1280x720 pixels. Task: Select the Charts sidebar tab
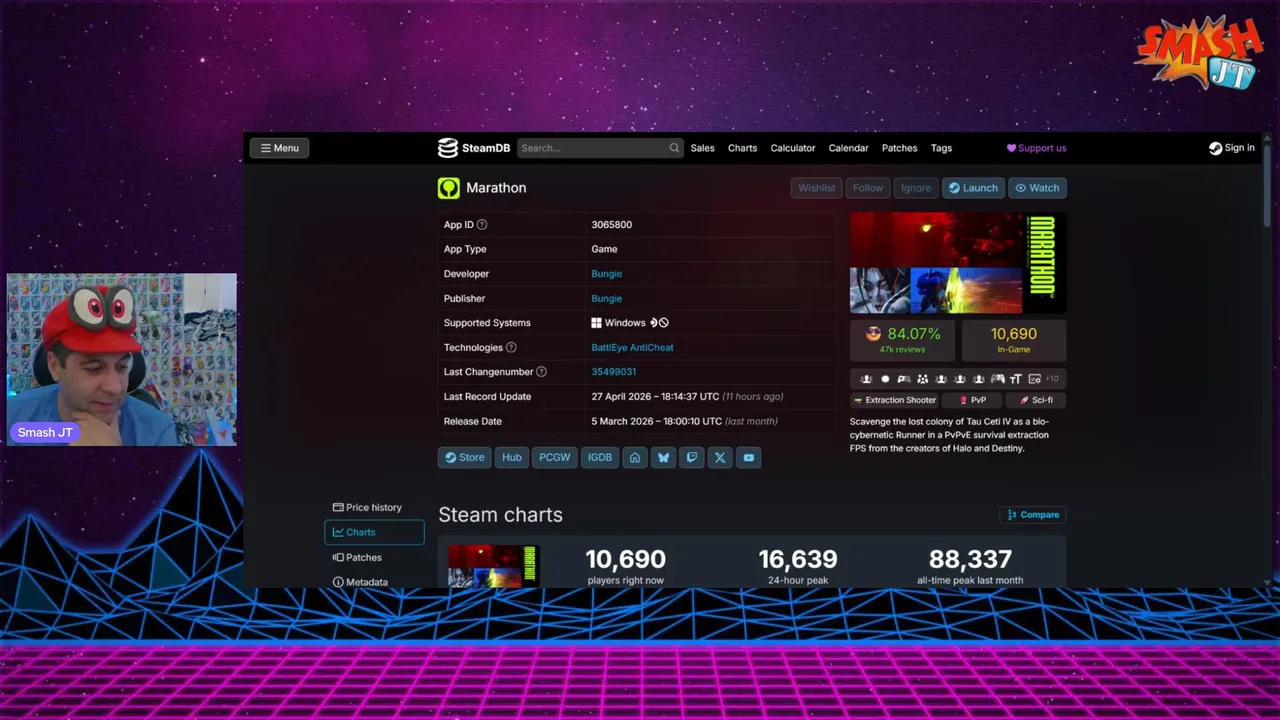(x=374, y=533)
